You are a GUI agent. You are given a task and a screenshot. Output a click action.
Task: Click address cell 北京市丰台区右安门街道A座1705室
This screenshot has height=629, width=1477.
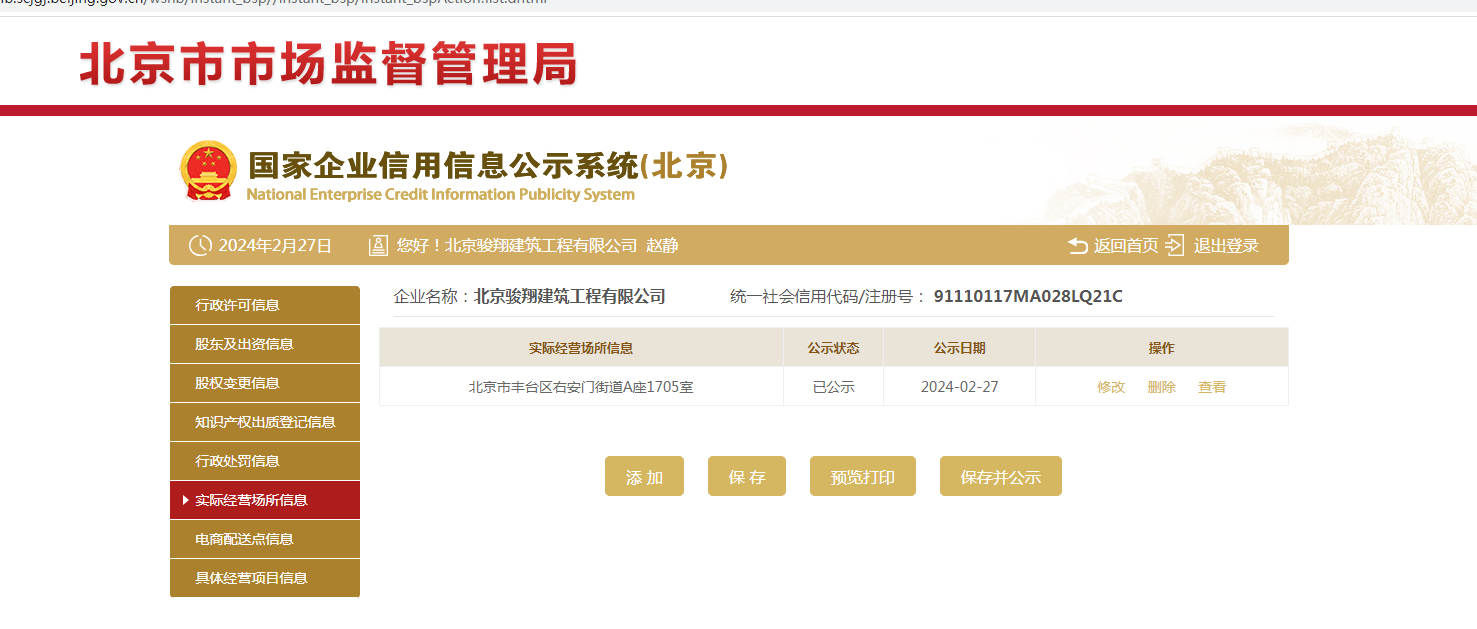(x=581, y=387)
